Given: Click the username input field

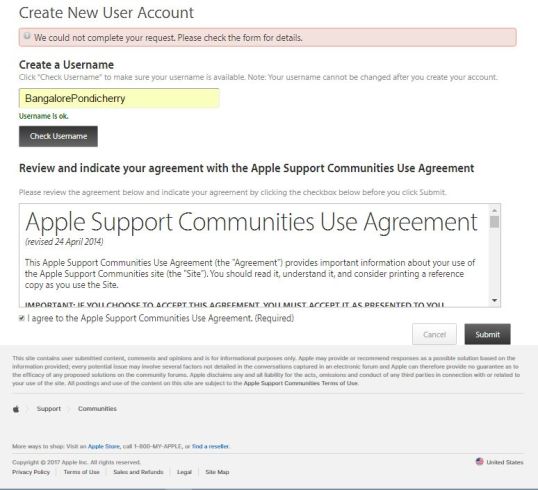Looking at the screenshot, I should point(119,98).
